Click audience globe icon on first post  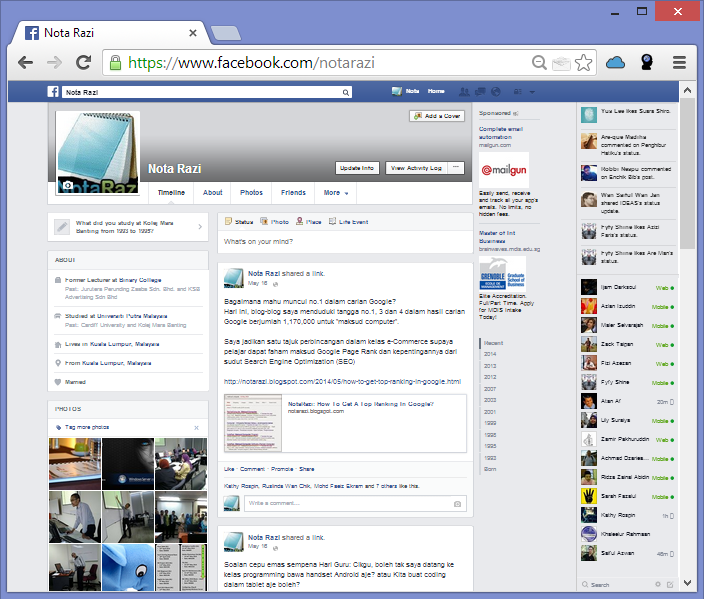tap(275, 284)
